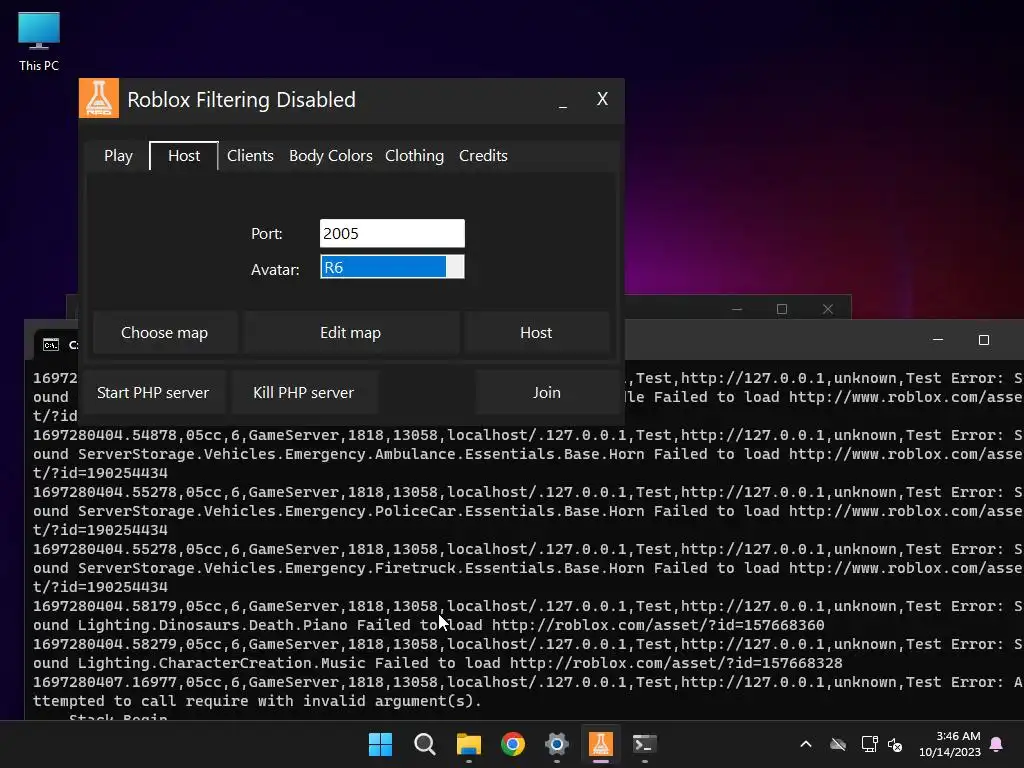Screen dimensions: 1024x768
Task: Click the console window's command prompt icon
Action: click(x=51, y=345)
